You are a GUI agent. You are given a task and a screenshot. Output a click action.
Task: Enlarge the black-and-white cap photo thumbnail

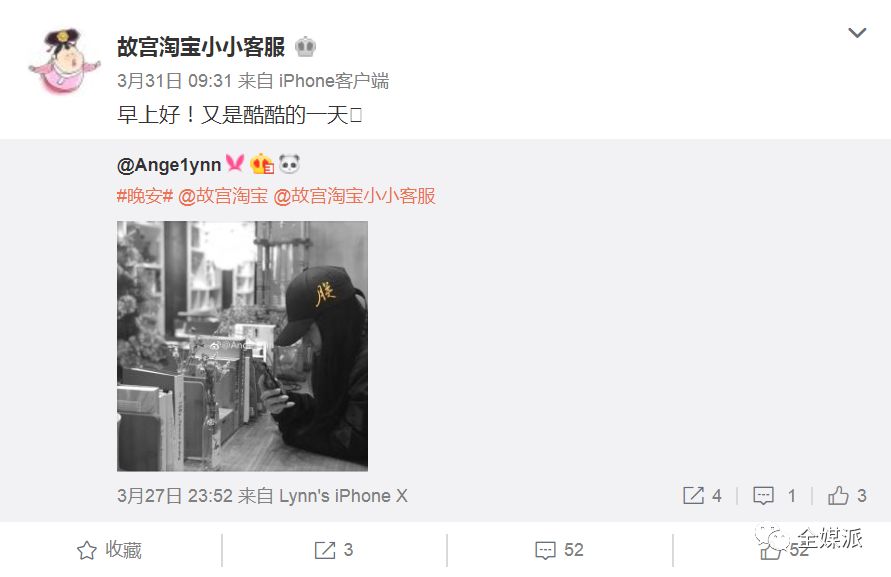[243, 346]
